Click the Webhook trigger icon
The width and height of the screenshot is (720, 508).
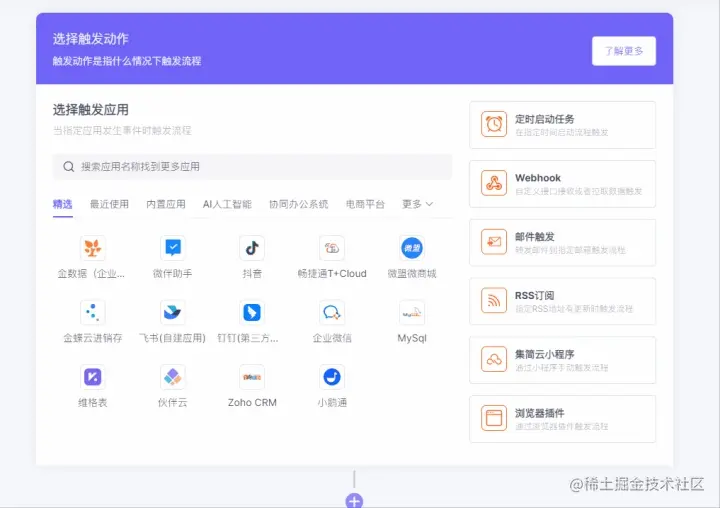494,183
